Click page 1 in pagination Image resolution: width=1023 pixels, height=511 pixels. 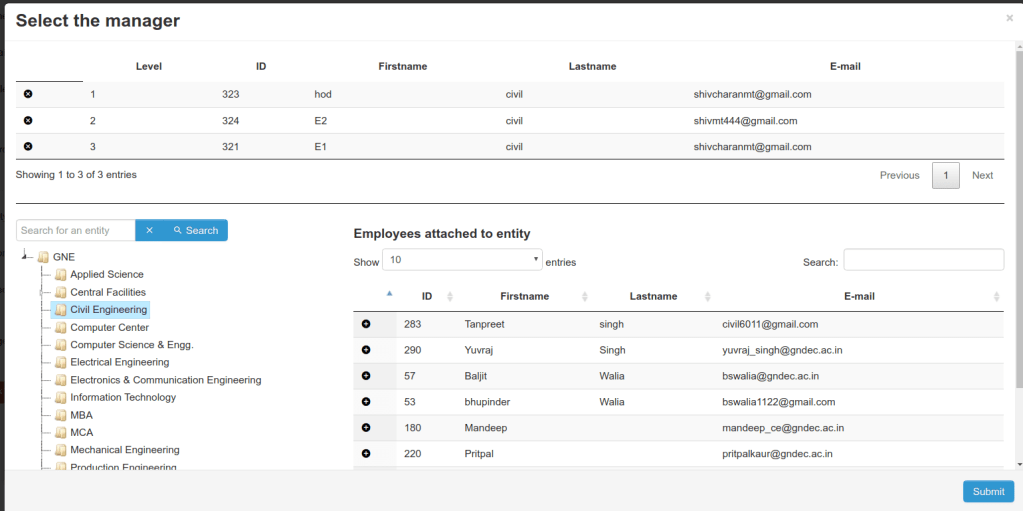[x=945, y=175]
